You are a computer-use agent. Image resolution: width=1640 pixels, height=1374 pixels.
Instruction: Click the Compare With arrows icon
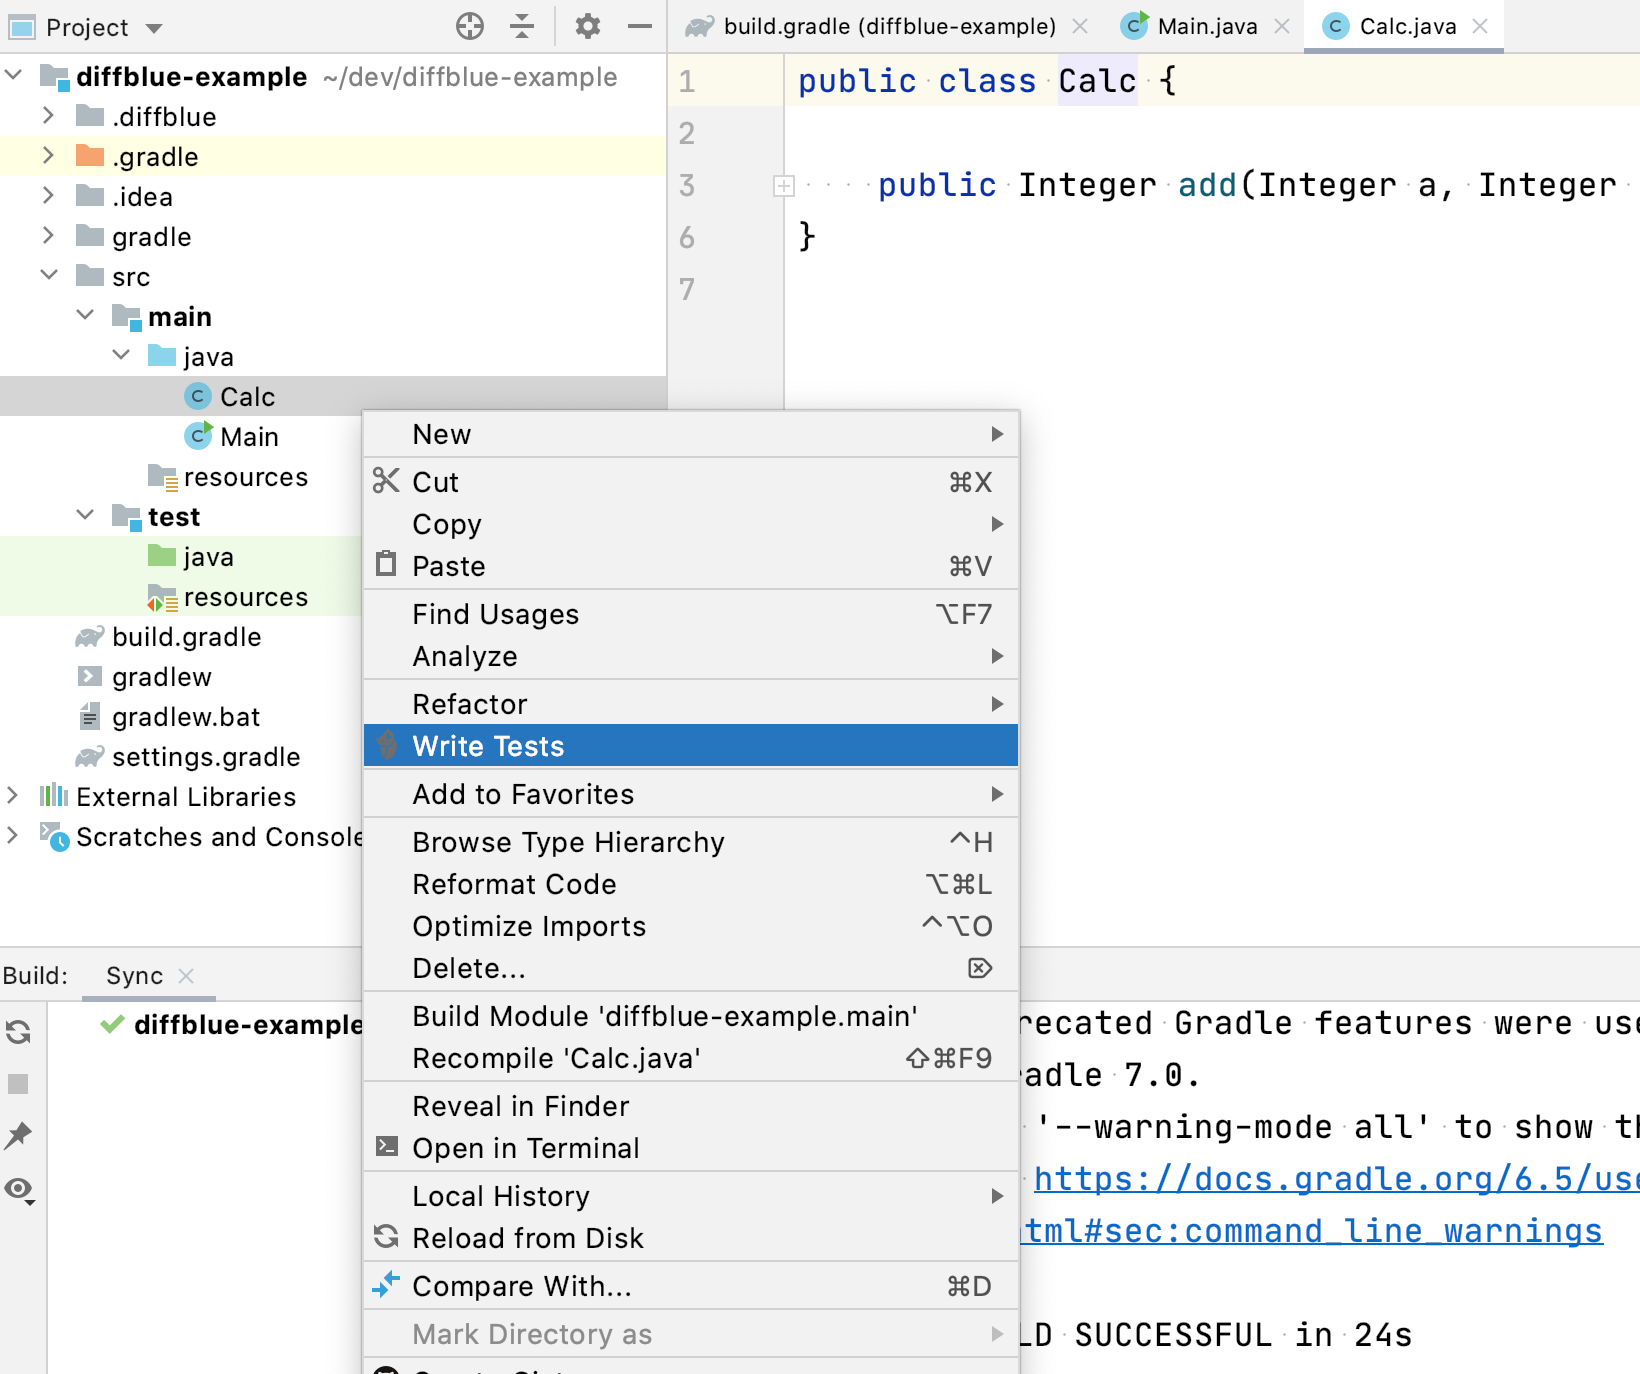(x=386, y=1286)
